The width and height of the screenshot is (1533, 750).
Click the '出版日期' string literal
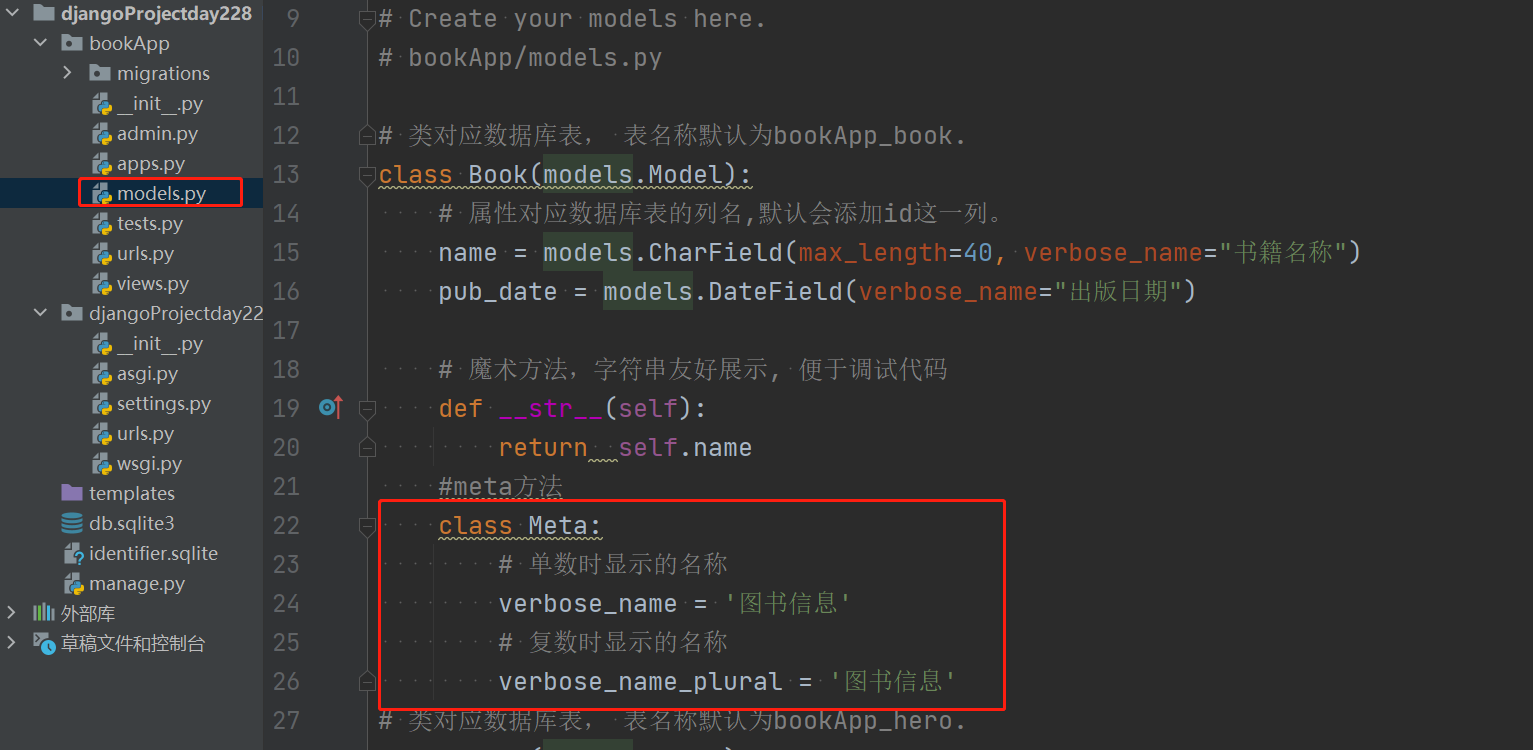click(x=1118, y=291)
